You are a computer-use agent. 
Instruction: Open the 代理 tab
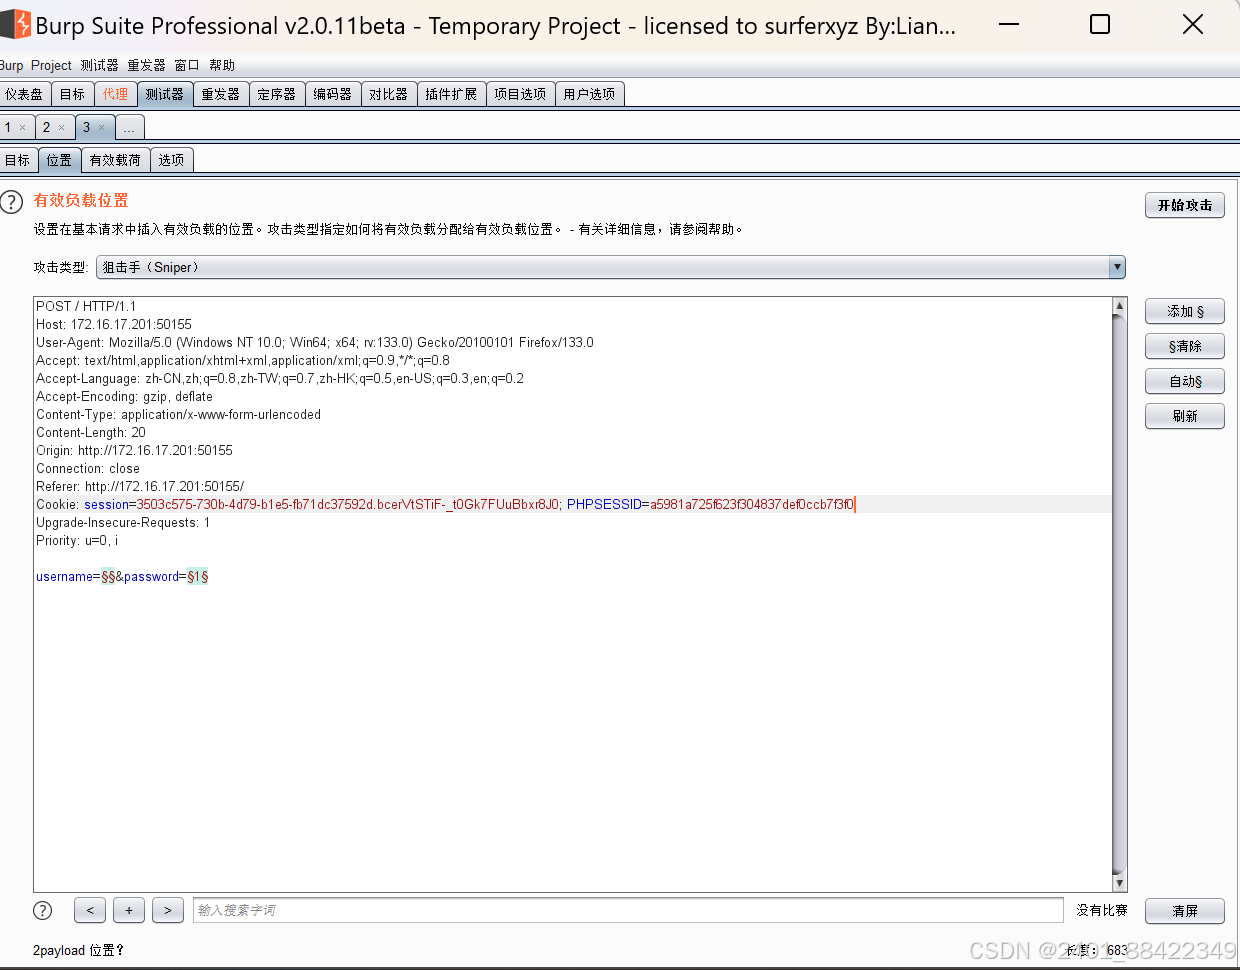115,94
